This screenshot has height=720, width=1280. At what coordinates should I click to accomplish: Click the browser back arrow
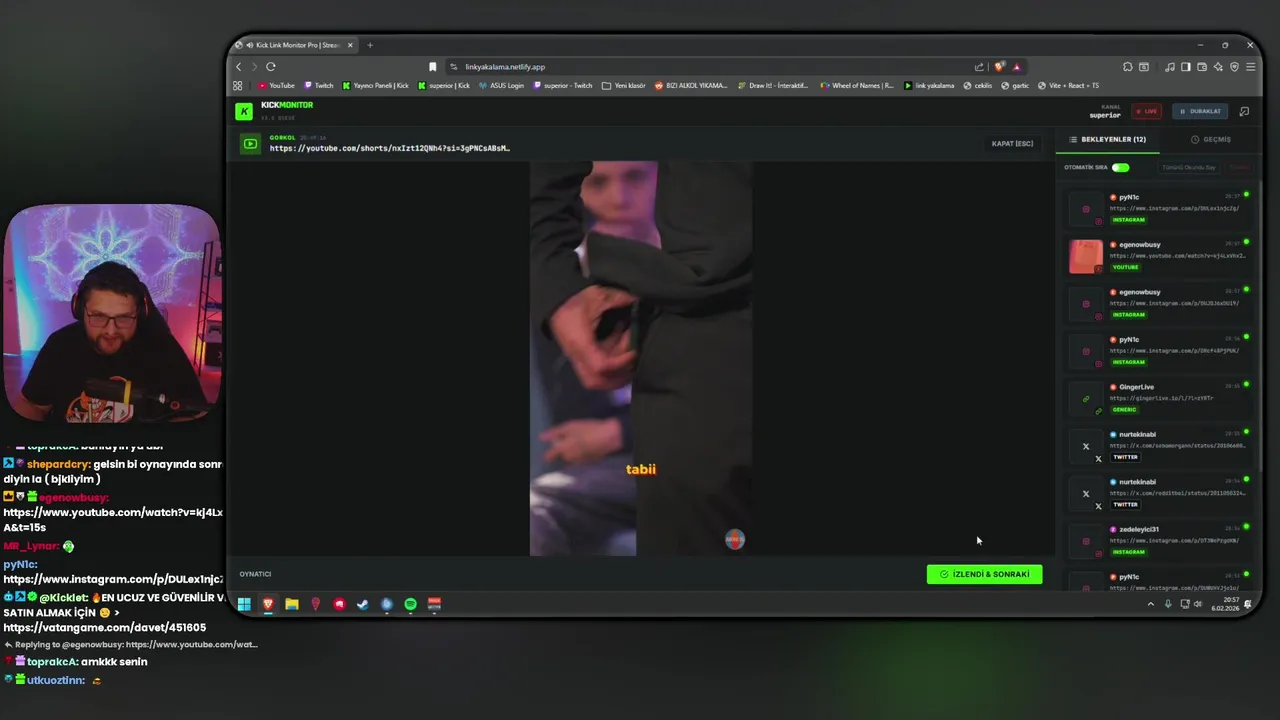239,67
